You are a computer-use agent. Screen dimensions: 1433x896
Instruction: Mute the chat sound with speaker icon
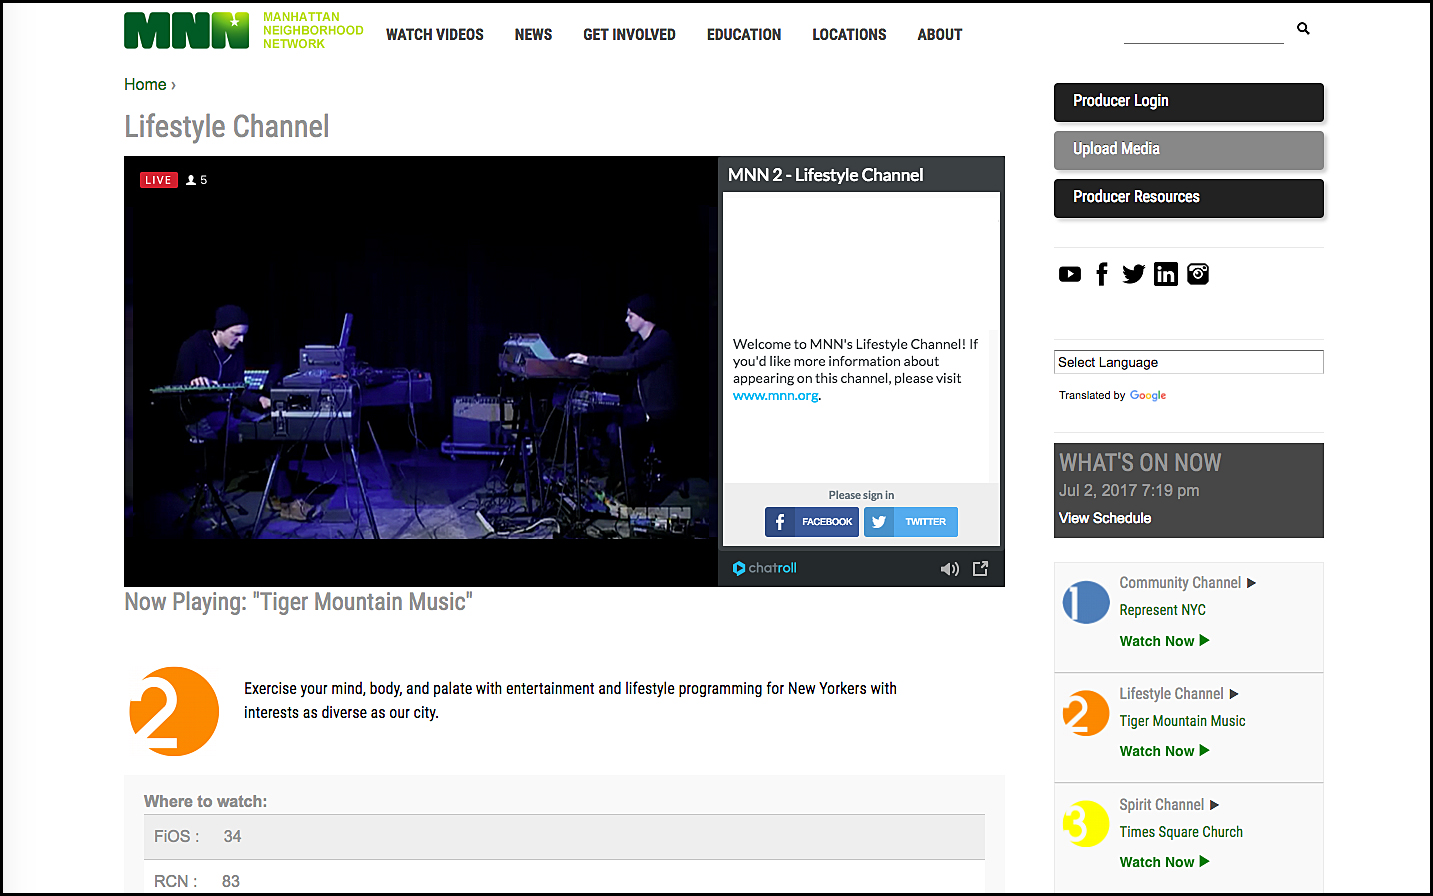(x=950, y=569)
